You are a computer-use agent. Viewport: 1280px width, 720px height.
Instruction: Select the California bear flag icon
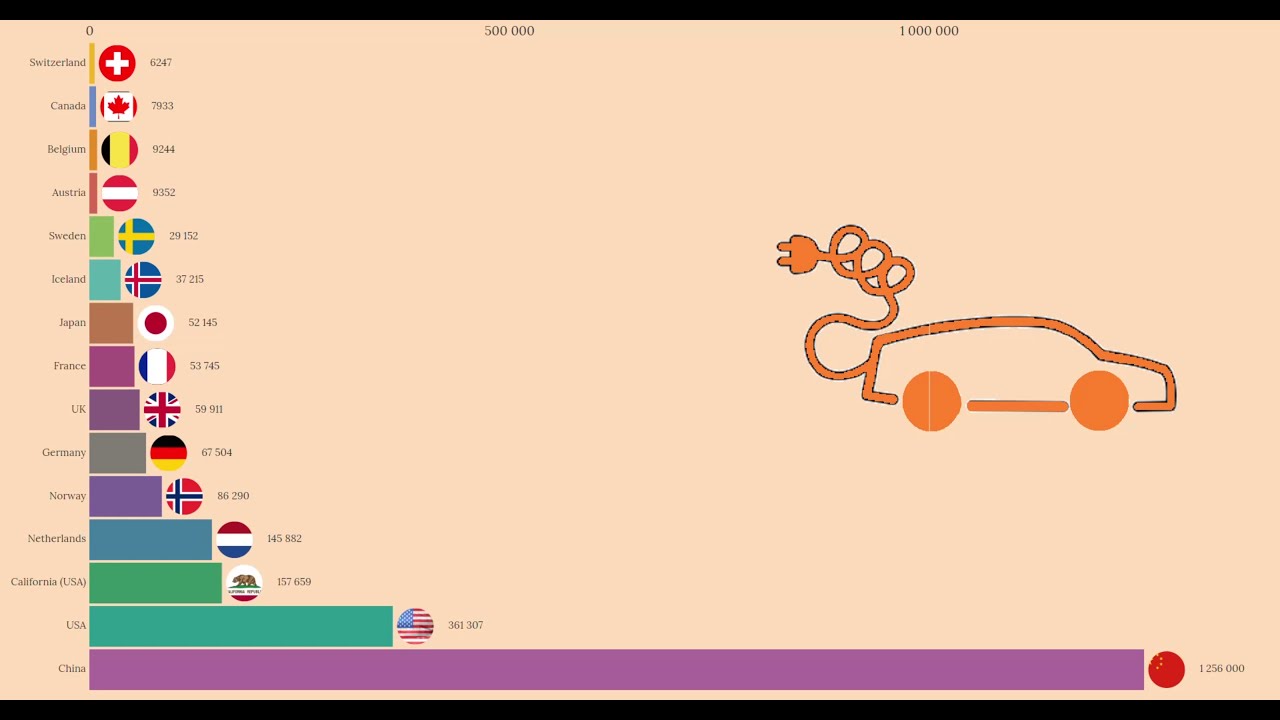[244, 583]
